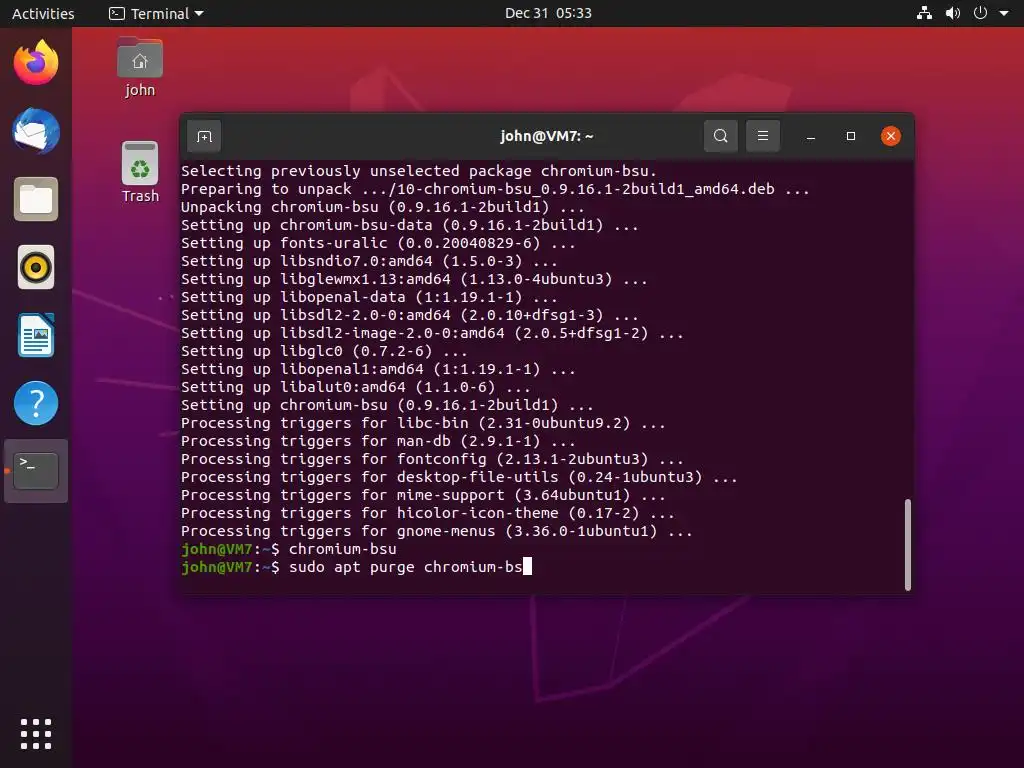This screenshot has height=768, width=1024.
Task: Click the 'Preparing to unpack' line
Action: 495,189
